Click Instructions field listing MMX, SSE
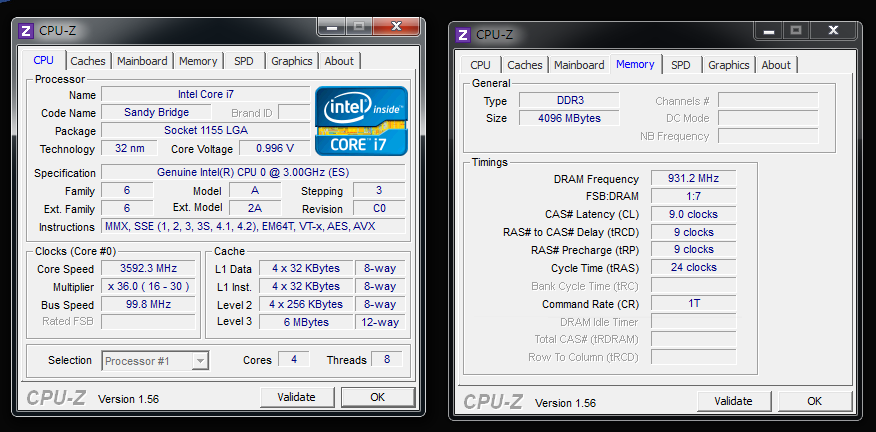876x432 pixels. 253,226
